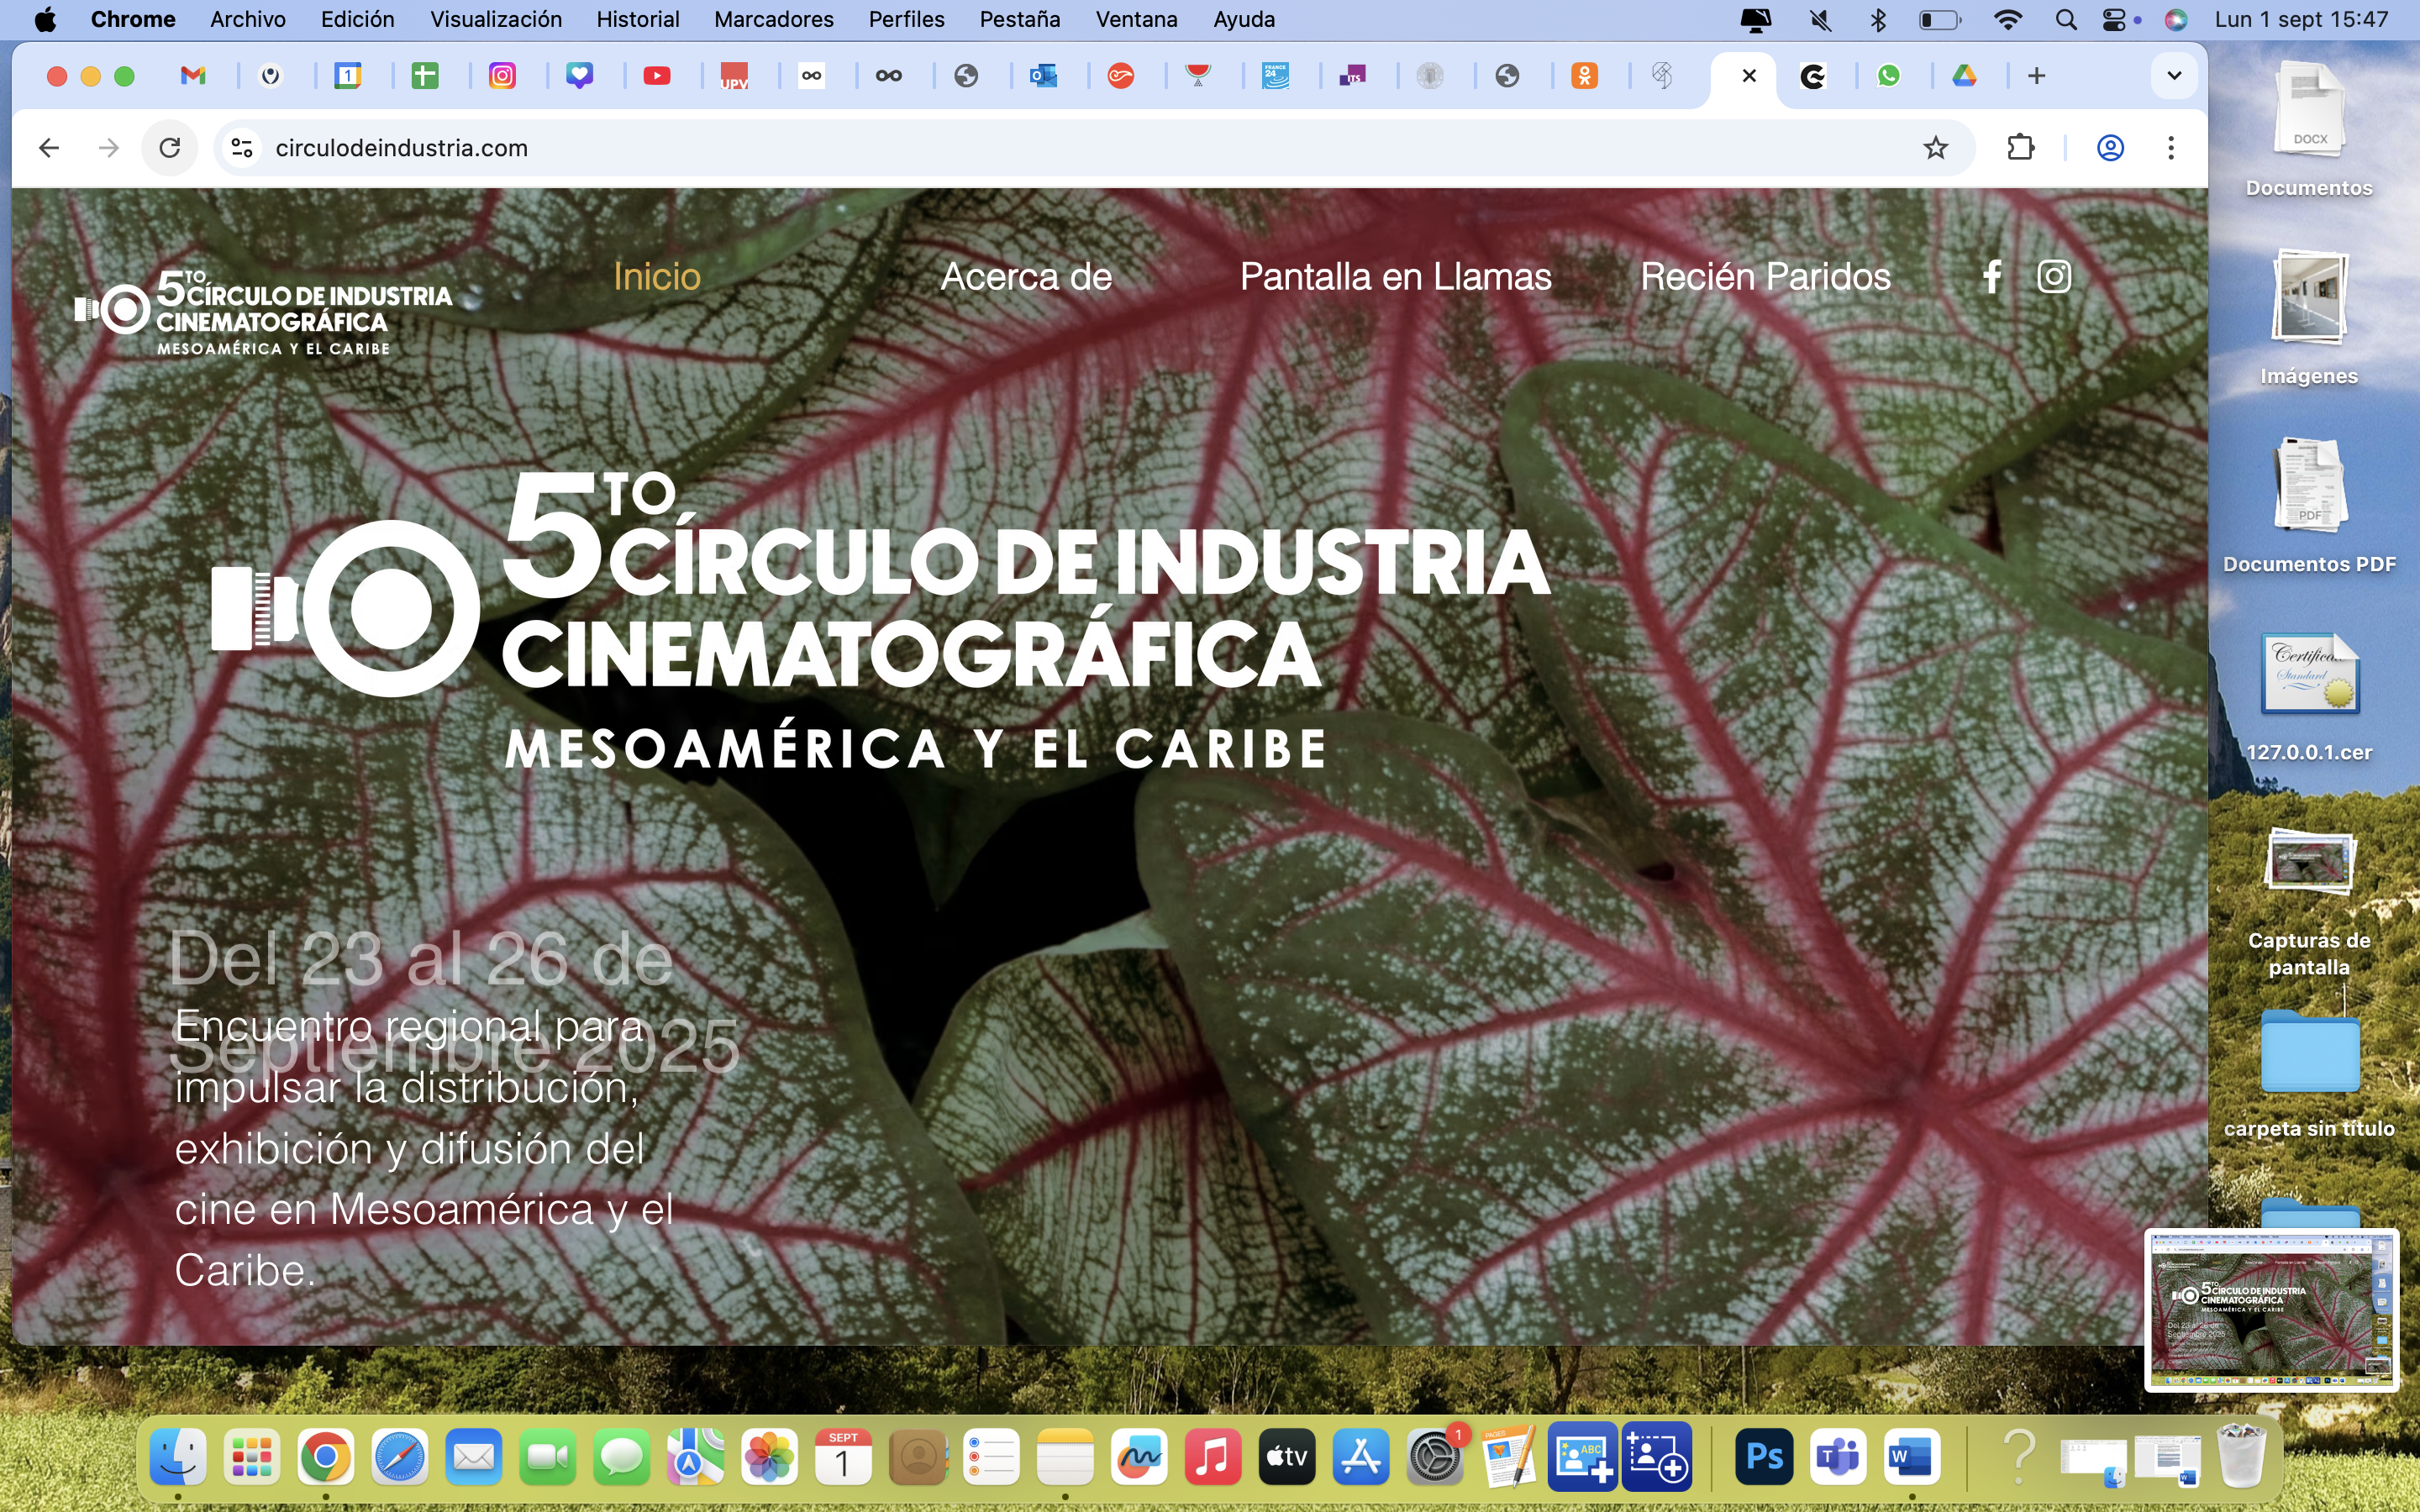Expand the tab search dropdown chevron

2173,76
